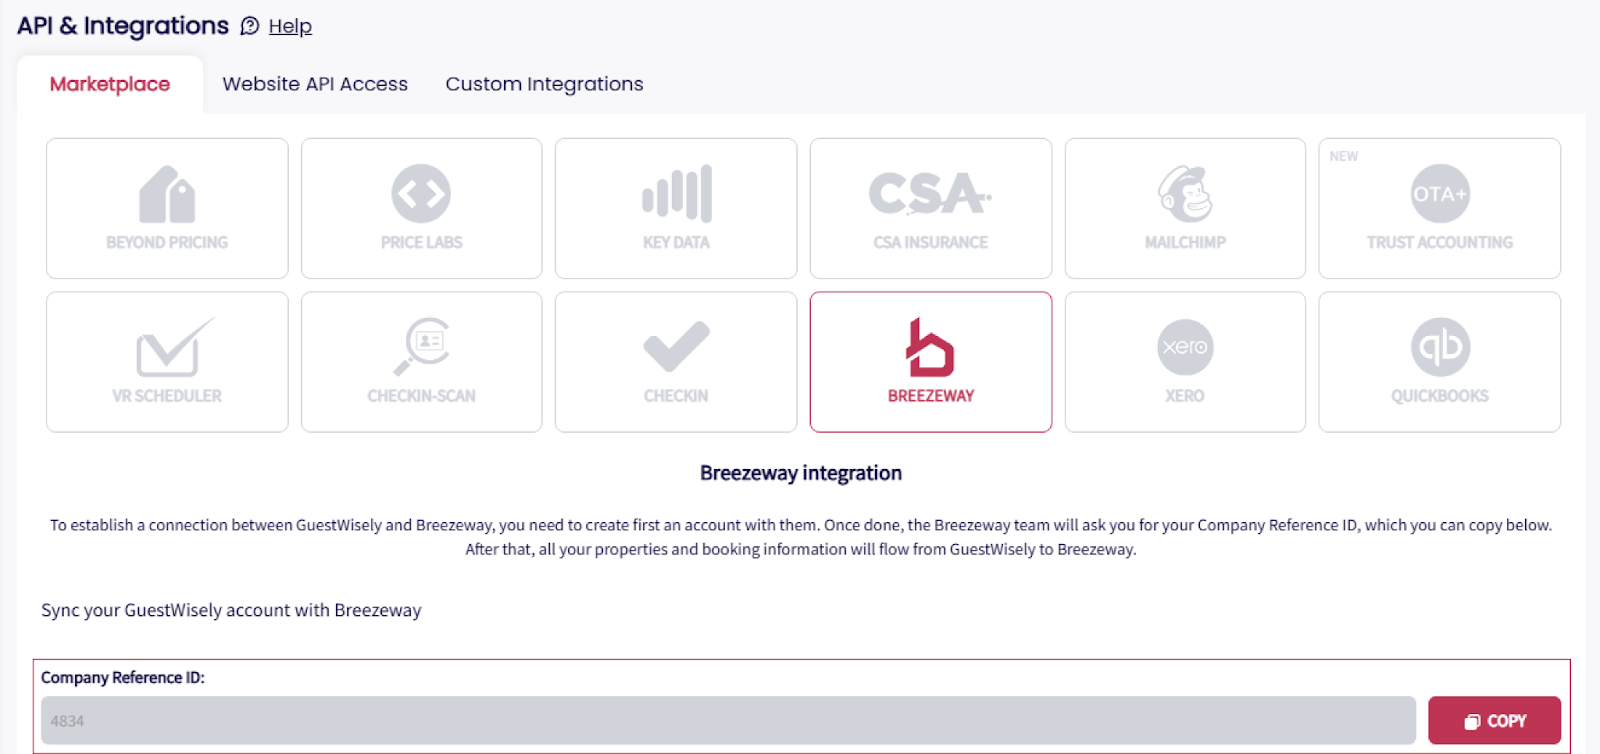1600x754 pixels.
Task: Go to the Custom Integrations tab
Action: point(544,84)
